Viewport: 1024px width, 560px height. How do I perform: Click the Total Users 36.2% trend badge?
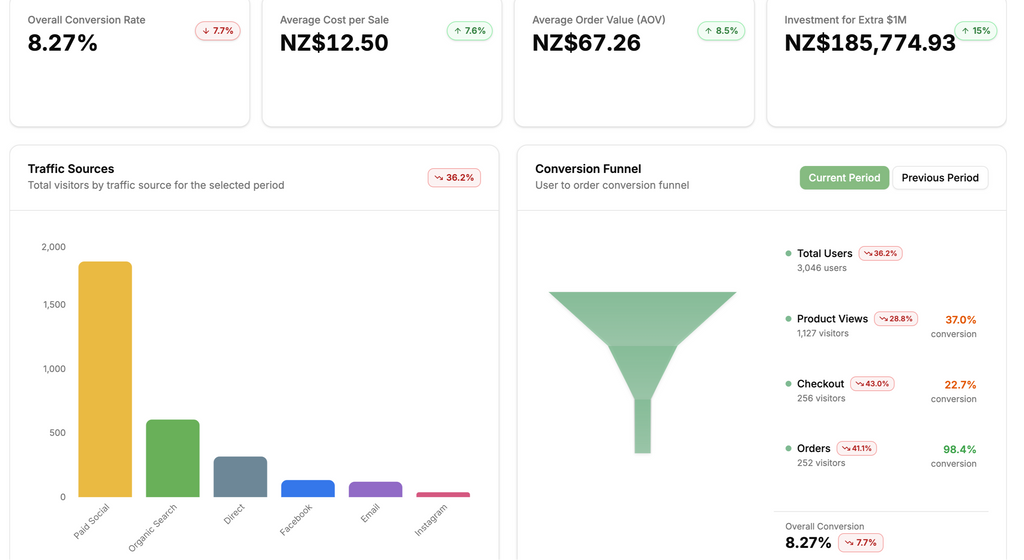881,253
